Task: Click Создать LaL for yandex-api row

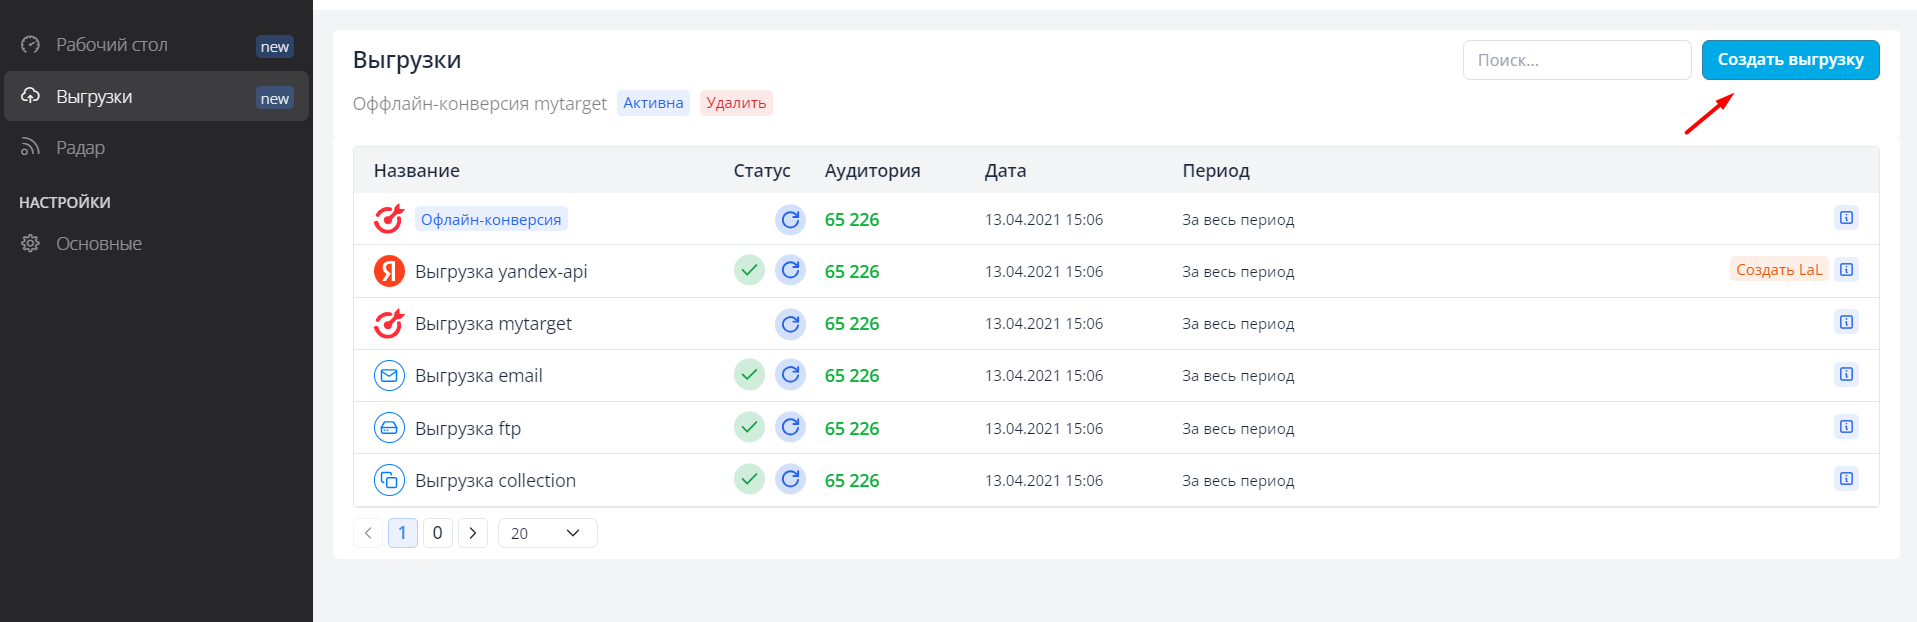Action: (1778, 270)
